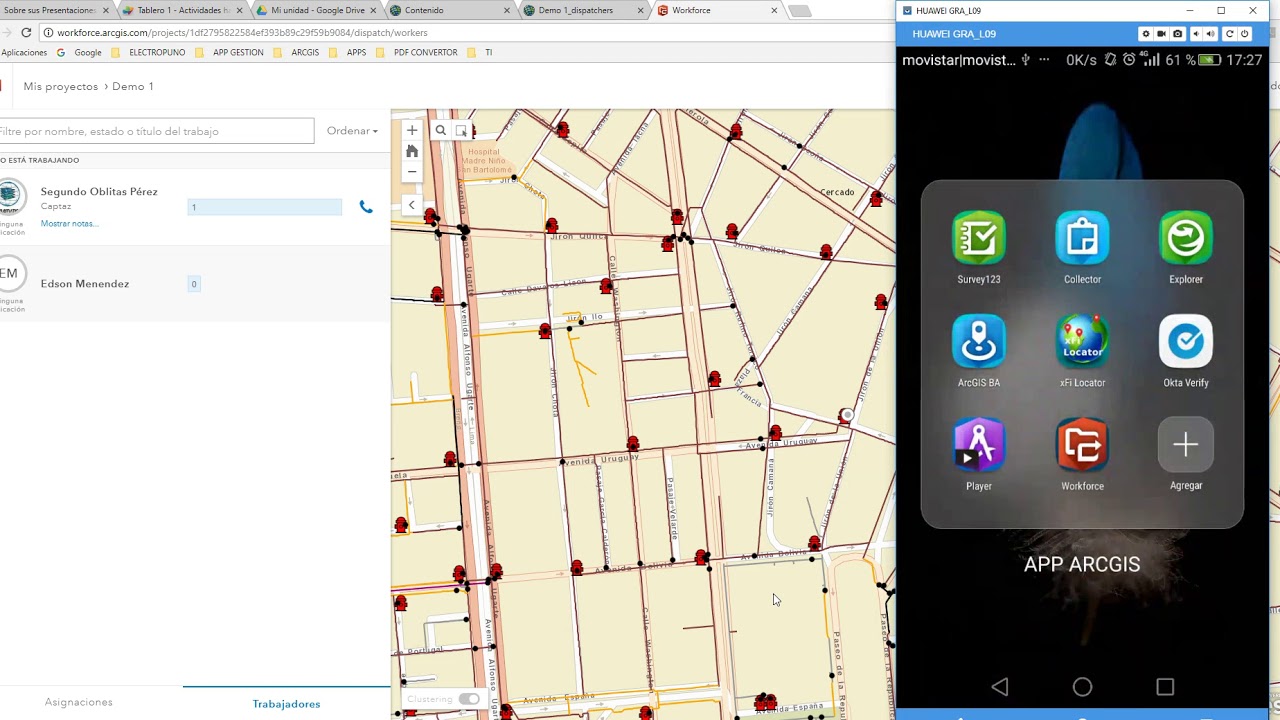This screenshot has height=720, width=1280.
Task: Switch to the Trabajadores tab
Action: (286, 704)
